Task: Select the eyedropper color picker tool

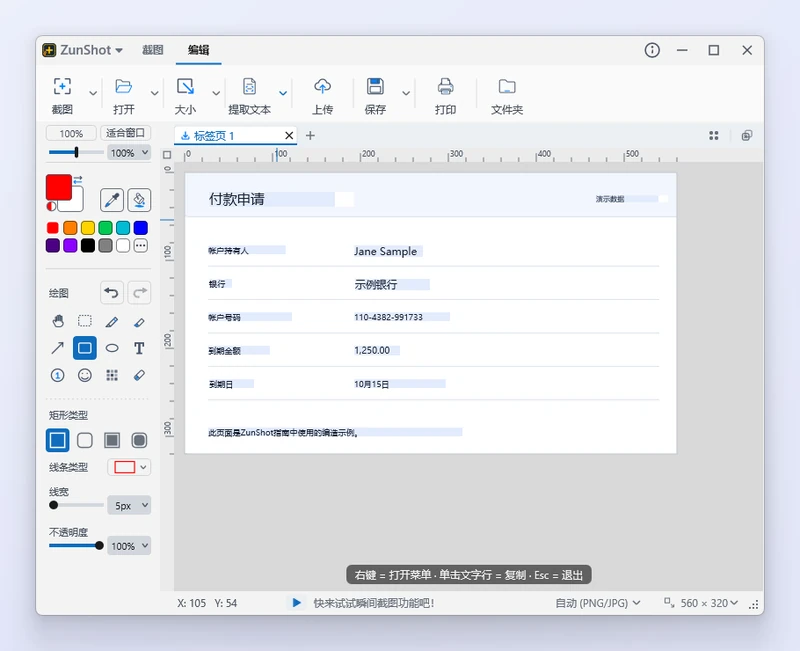Action: (112, 200)
